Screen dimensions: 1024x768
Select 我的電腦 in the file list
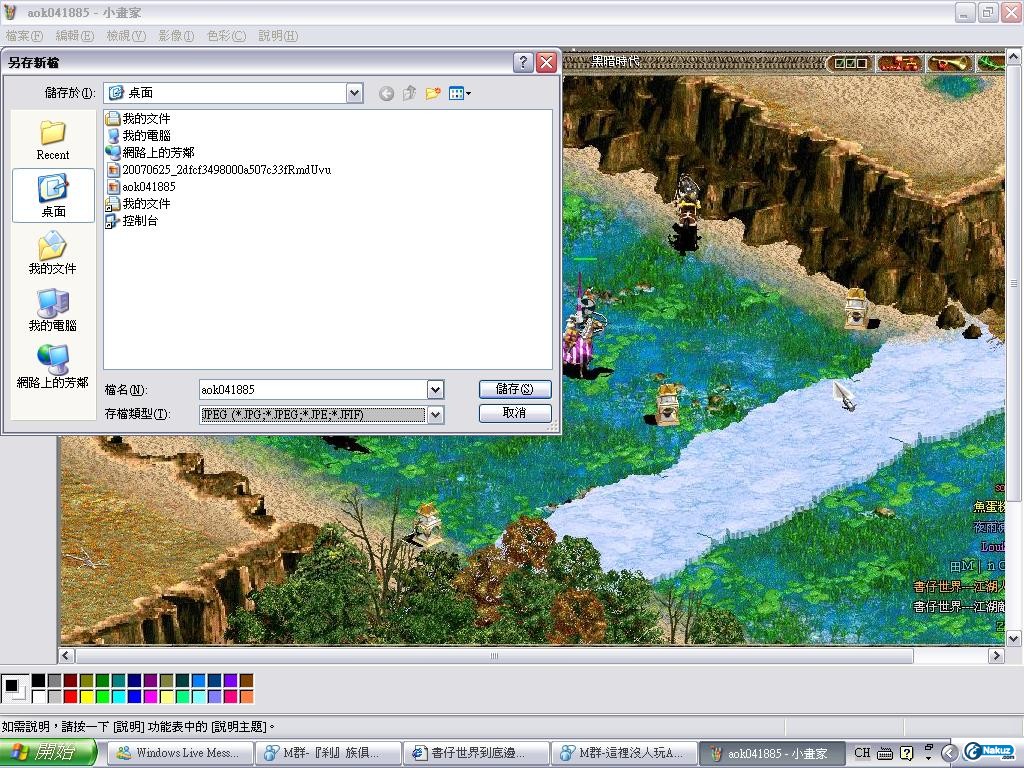pos(138,135)
